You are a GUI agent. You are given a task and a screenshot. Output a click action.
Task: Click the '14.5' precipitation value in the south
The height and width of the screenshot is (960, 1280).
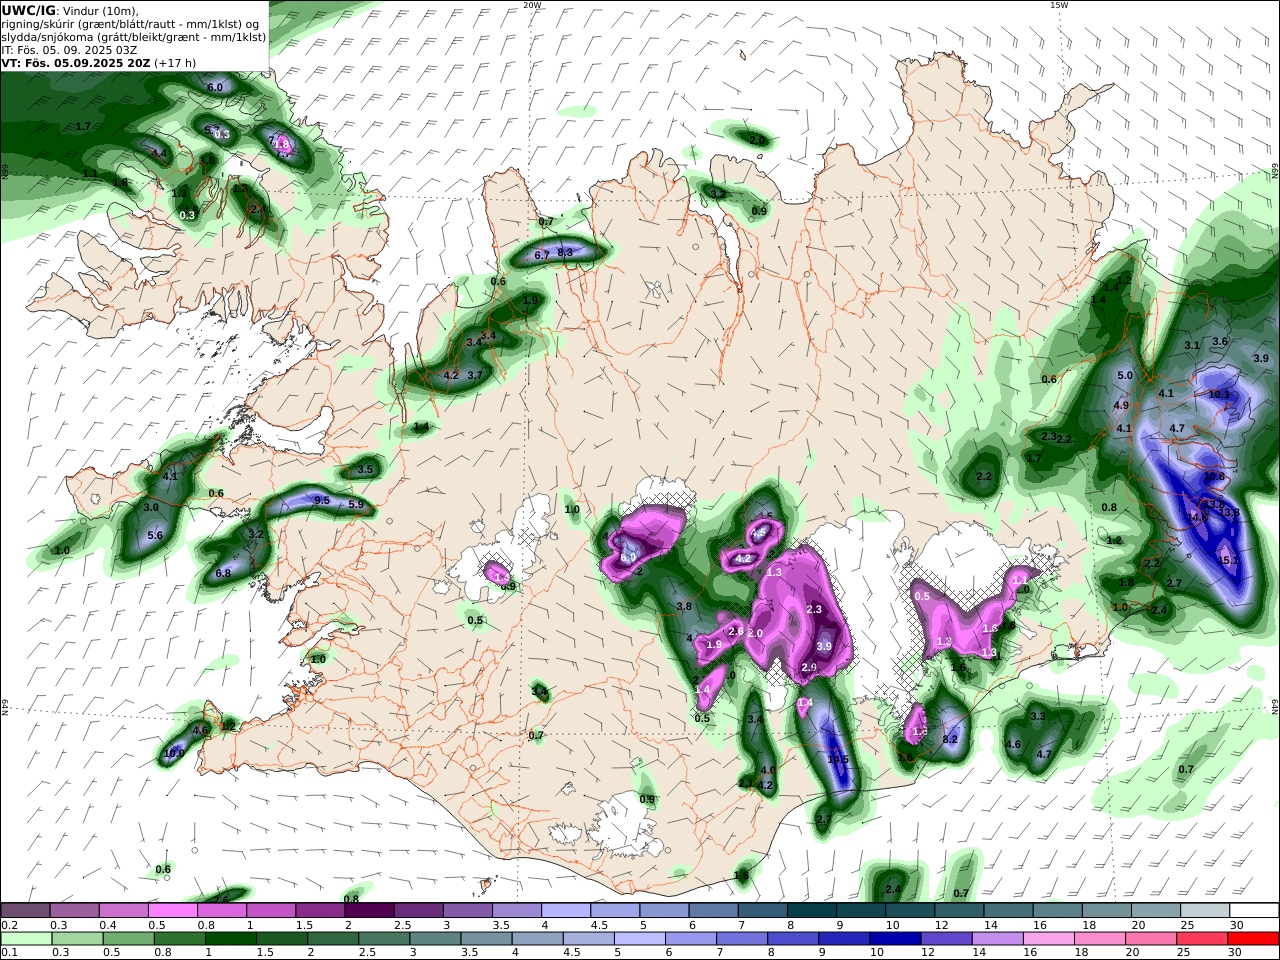pyautogui.click(x=838, y=760)
